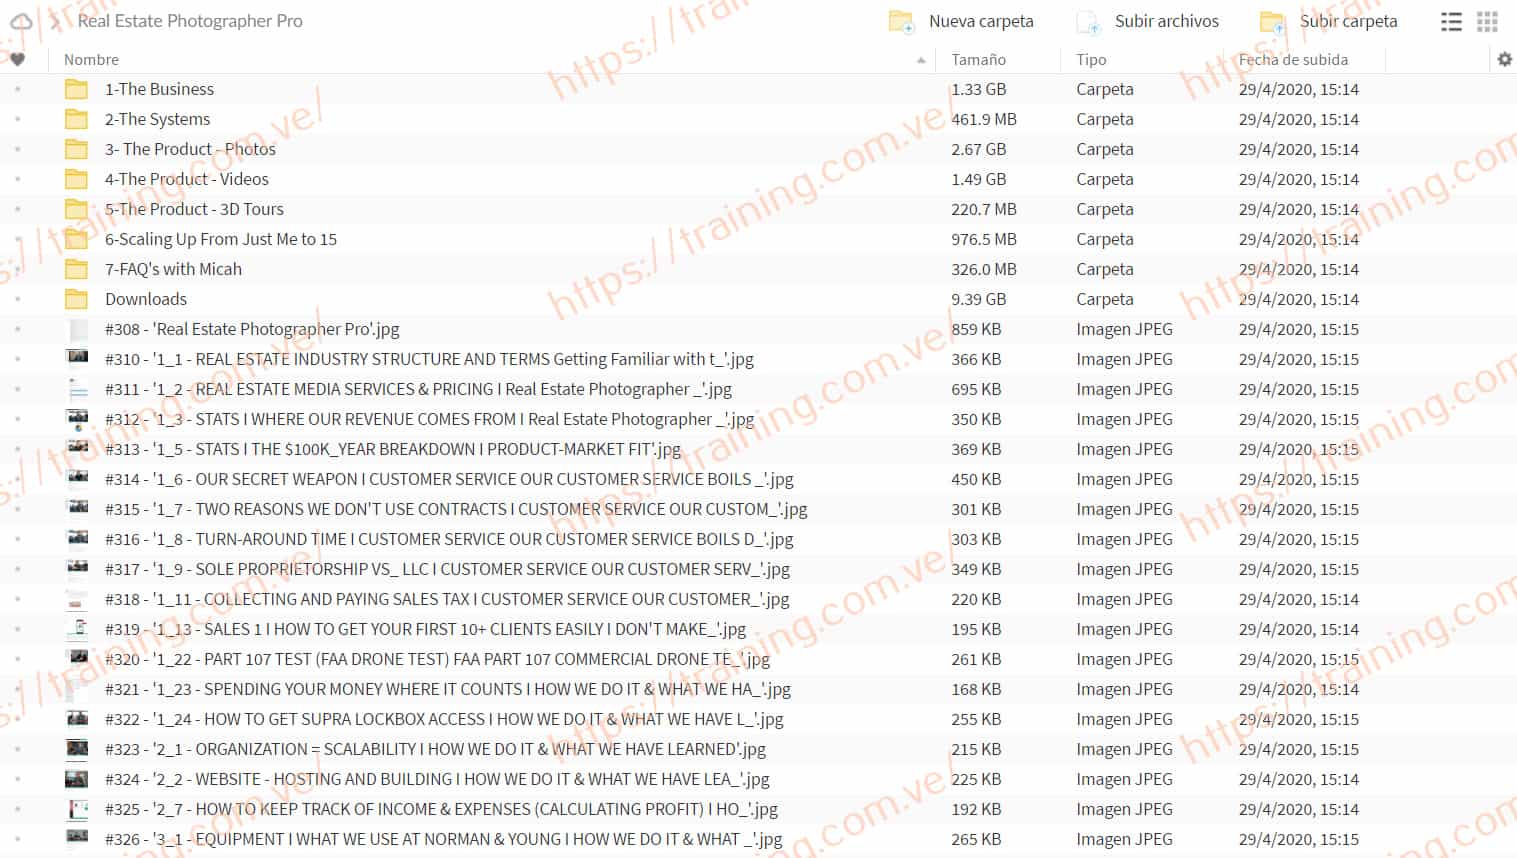Select file #313 THE $100K_YEAR BREAKDOWN
Viewport: 1517px width, 858px height.
(393, 449)
